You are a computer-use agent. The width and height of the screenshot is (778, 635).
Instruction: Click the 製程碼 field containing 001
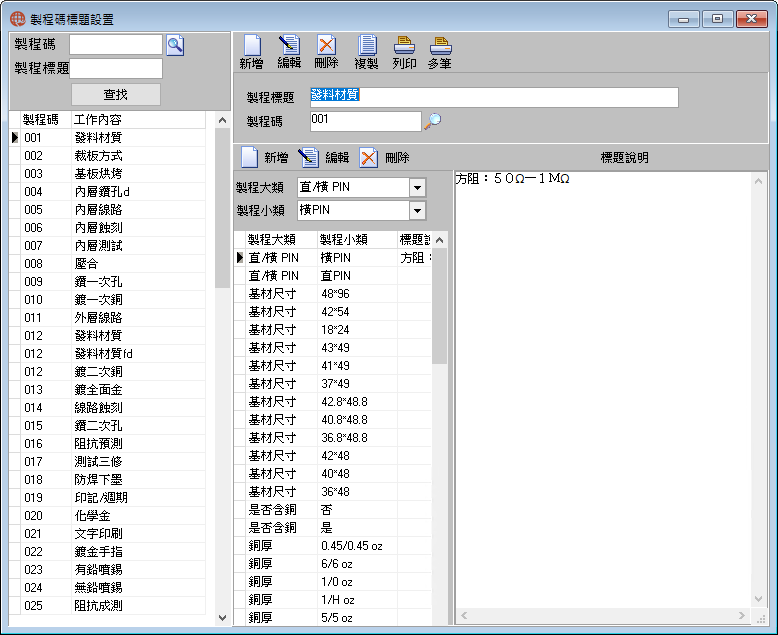pyautogui.click(x=365, y=121)
